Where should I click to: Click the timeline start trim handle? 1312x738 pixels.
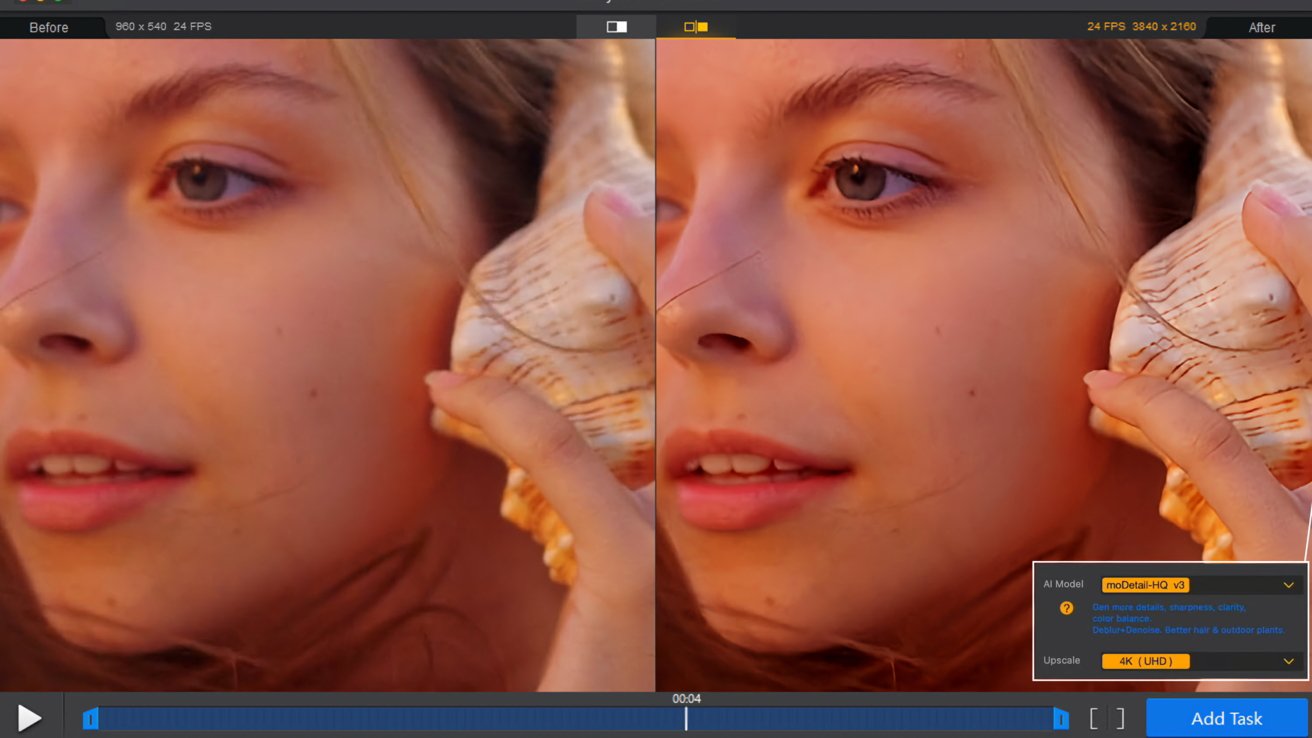click(90, 718)
